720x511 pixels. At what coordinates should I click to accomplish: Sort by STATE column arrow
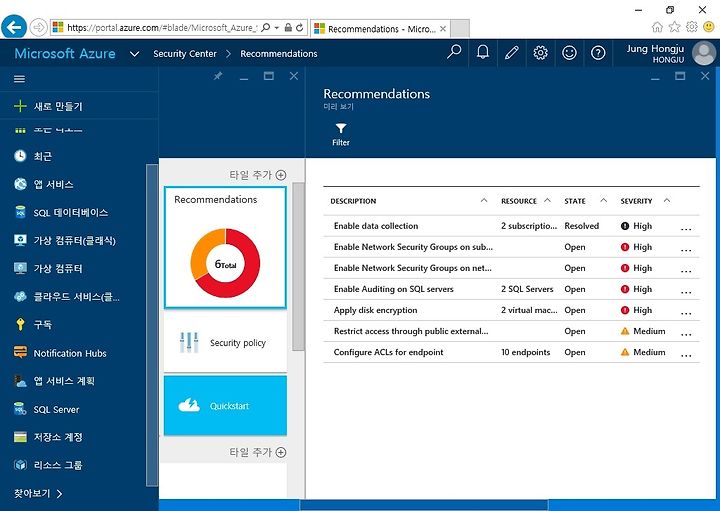603,201
